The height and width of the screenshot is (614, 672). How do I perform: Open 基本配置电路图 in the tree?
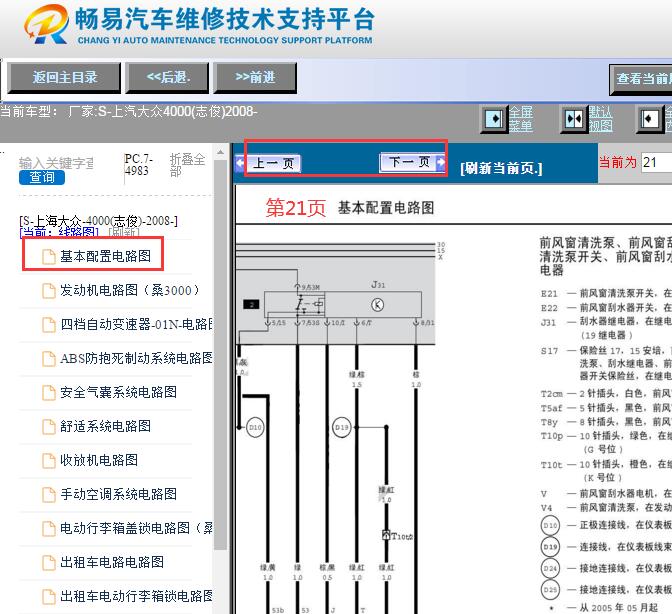[x=105, y=256]
